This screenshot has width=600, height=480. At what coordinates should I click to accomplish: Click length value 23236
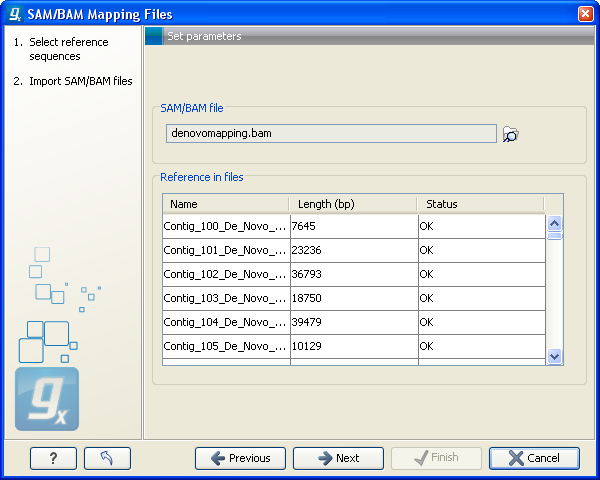307,250
